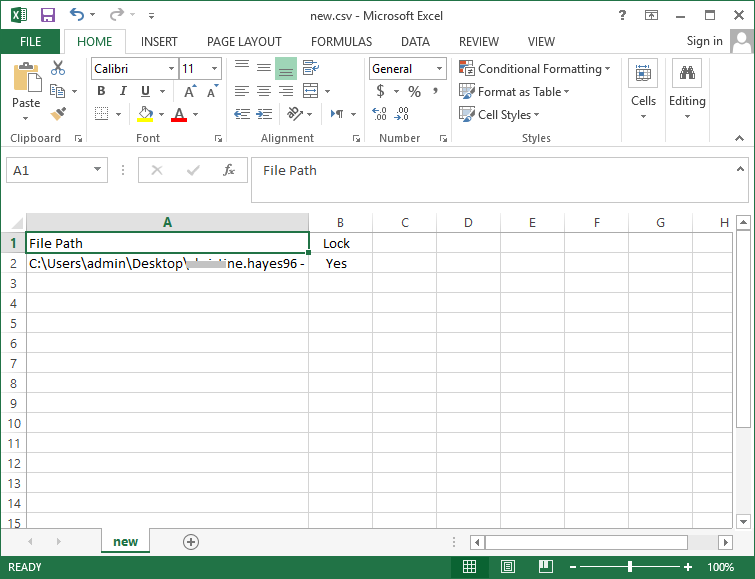
Task: Click the text direction icon
Action: [x=337, y=114]
